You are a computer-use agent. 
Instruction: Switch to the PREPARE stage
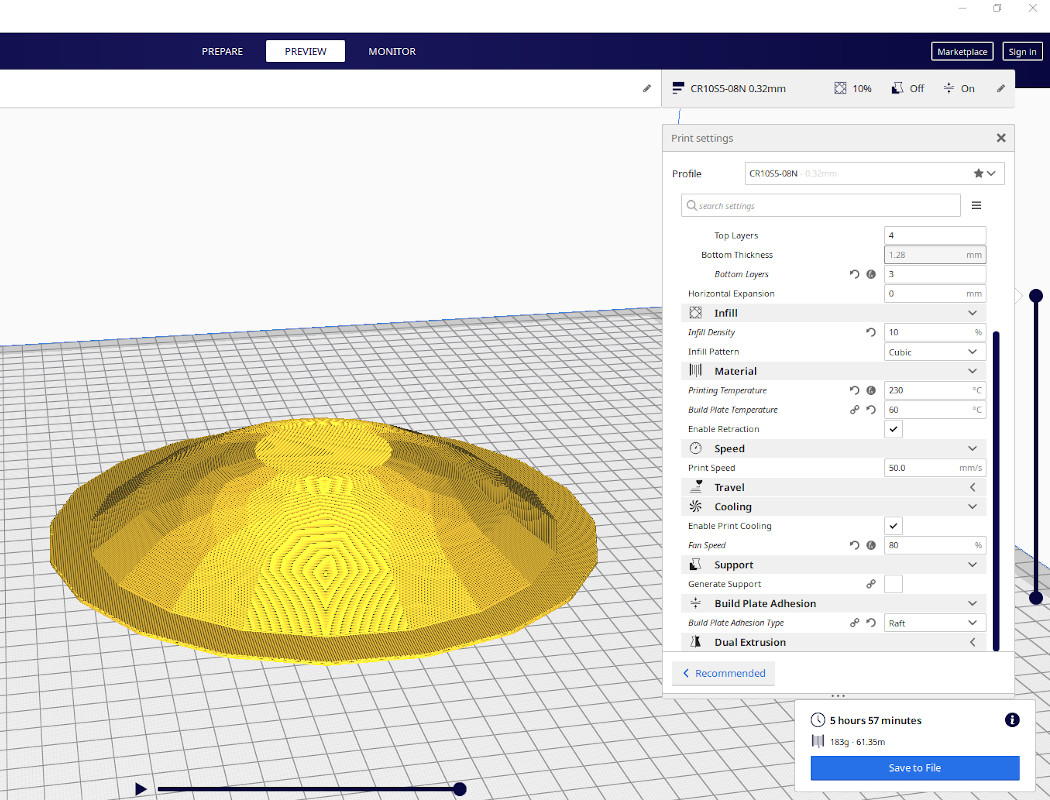tap(222, 52)
